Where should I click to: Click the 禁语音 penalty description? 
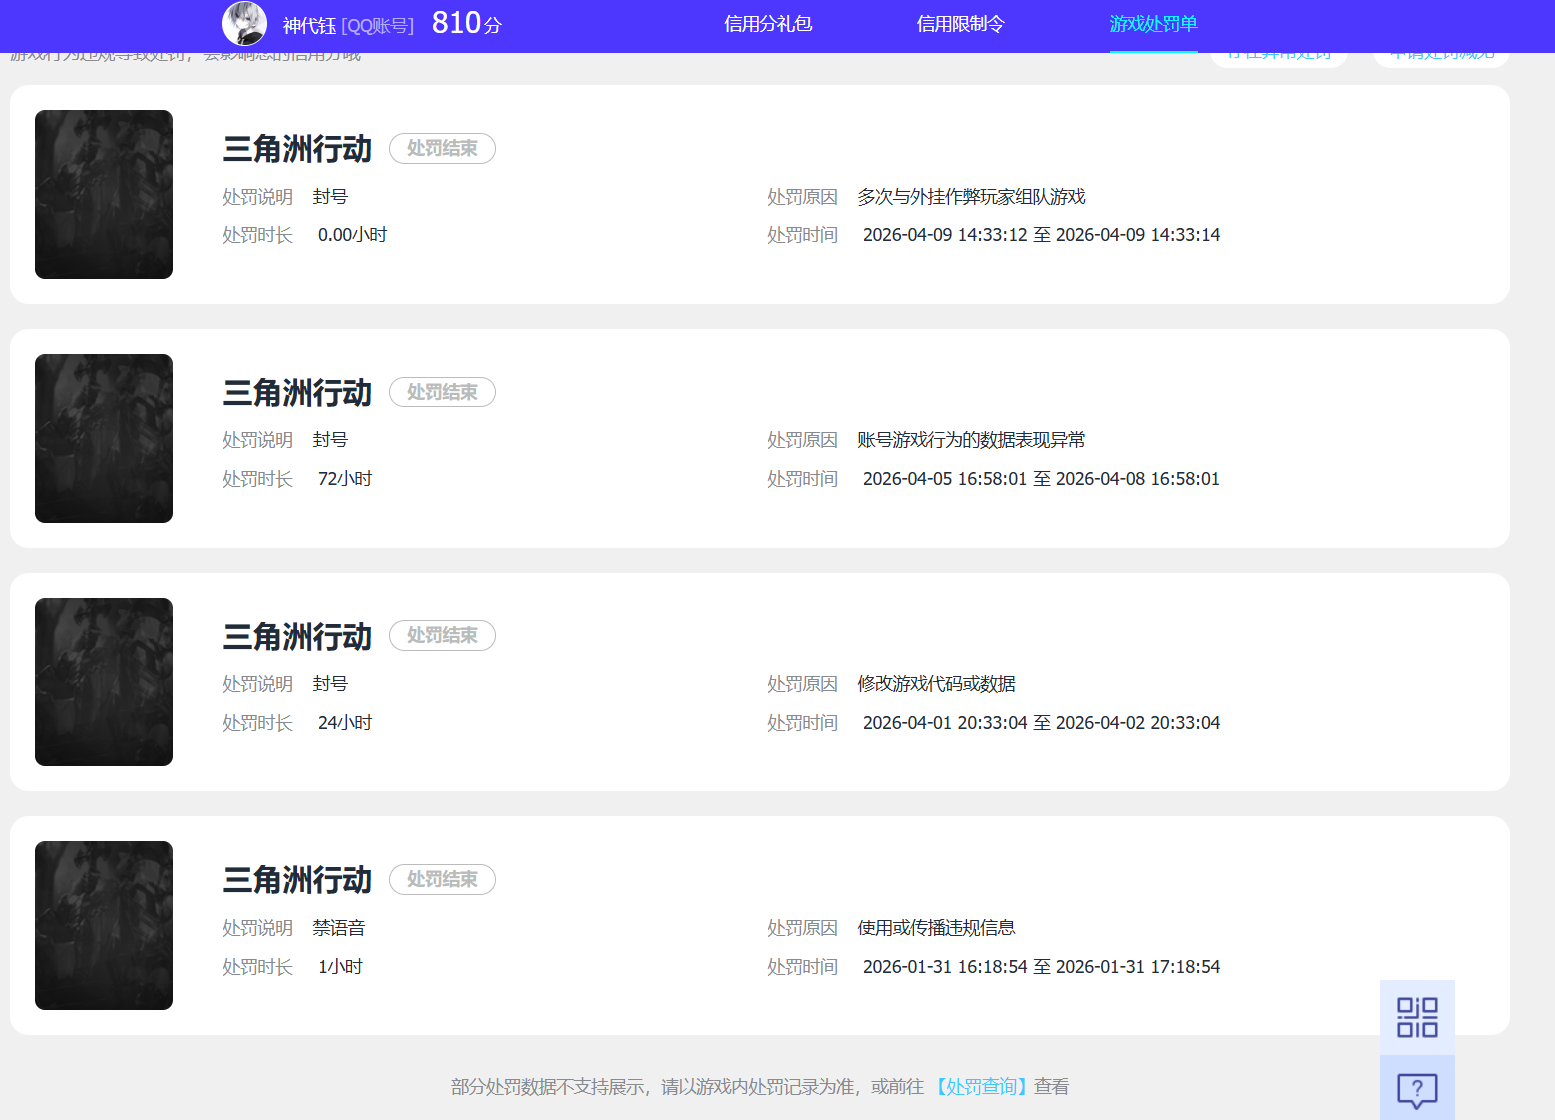coord(339,928)
